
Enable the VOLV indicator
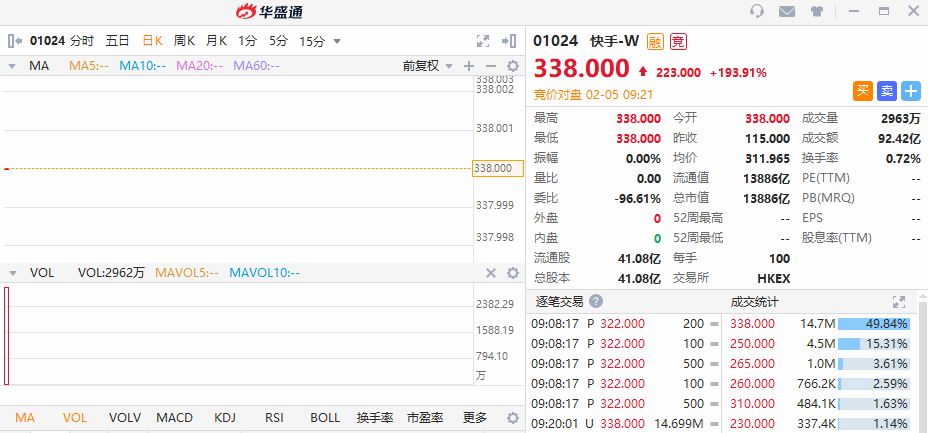click(125, 418)
